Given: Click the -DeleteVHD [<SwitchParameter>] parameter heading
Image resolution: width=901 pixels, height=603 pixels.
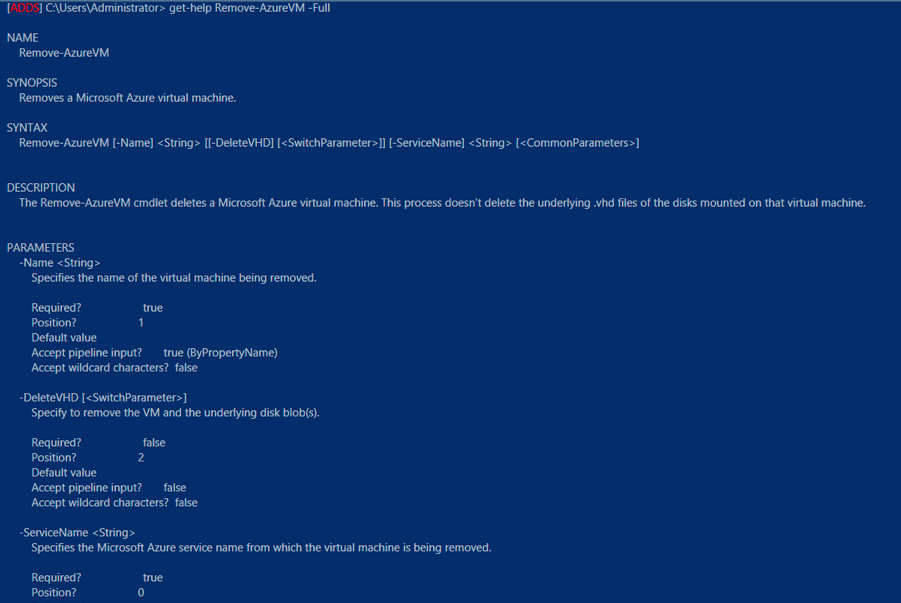Looking at the screenshot, I should 103,398.
